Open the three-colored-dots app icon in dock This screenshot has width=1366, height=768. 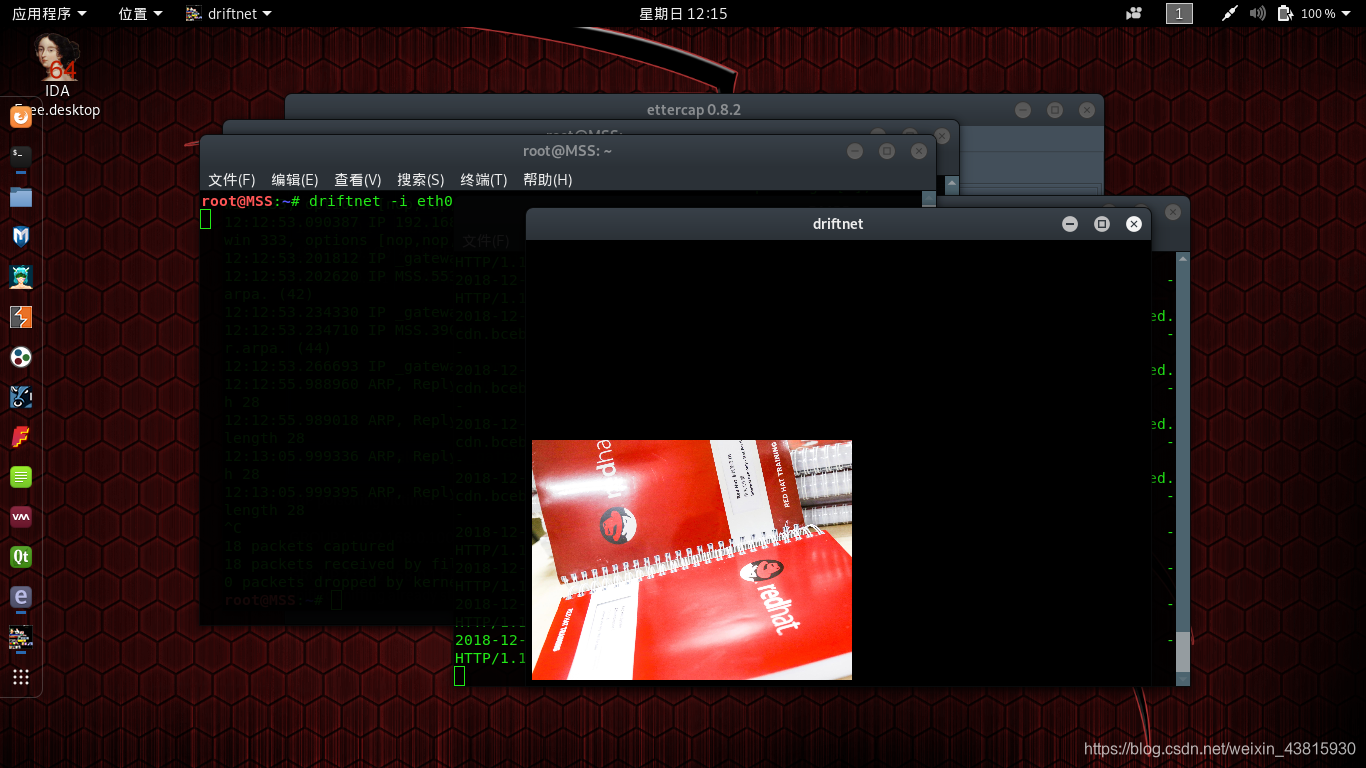point(21,357)
